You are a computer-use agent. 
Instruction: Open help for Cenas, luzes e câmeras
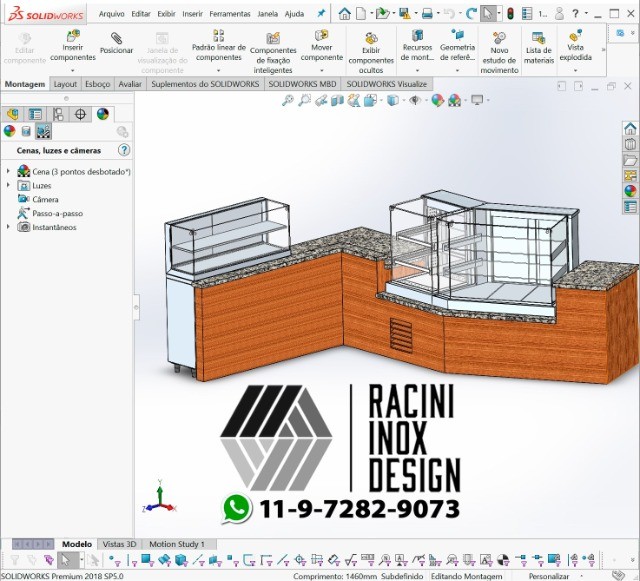(x=124, y=150)
